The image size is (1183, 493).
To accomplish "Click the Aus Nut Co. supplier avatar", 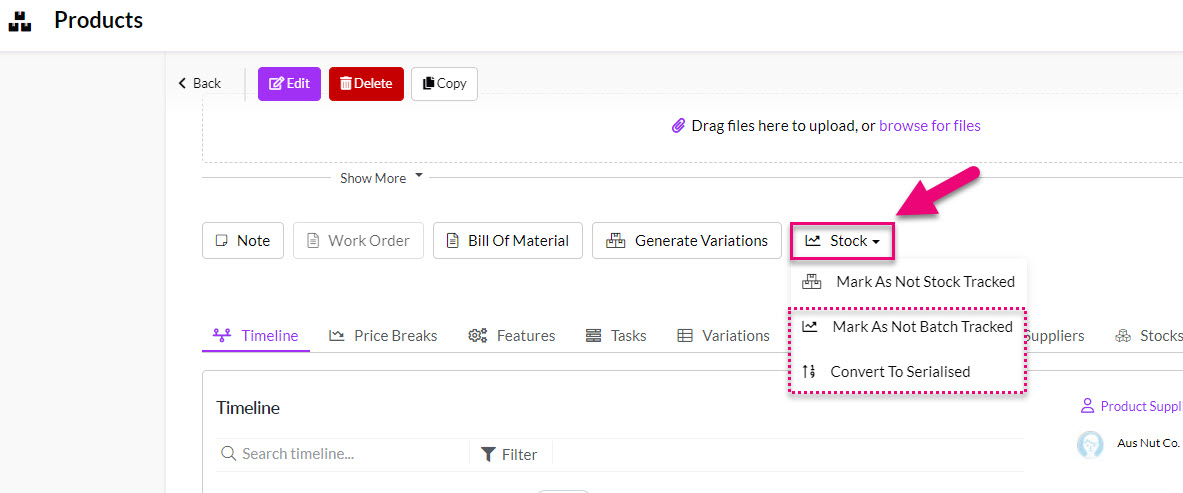I will click(x=1090, y=444).
